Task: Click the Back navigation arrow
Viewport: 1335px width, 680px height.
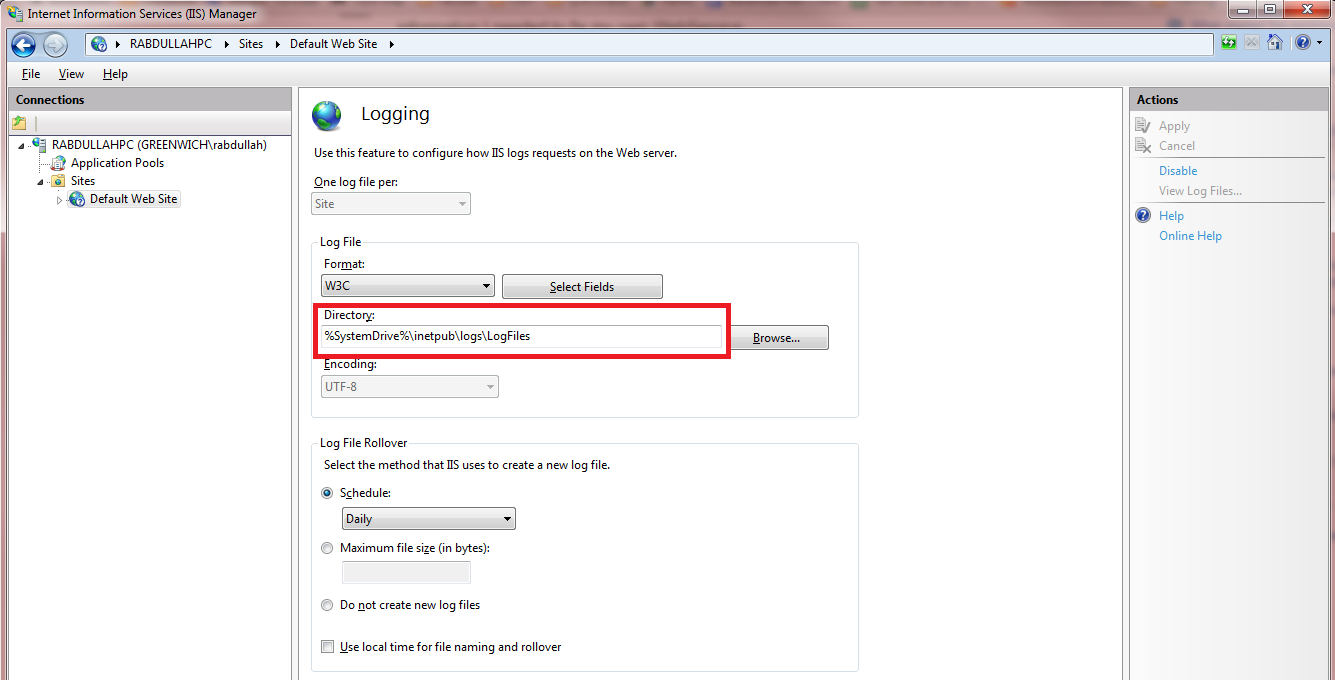Action: (x=24, y=44)
